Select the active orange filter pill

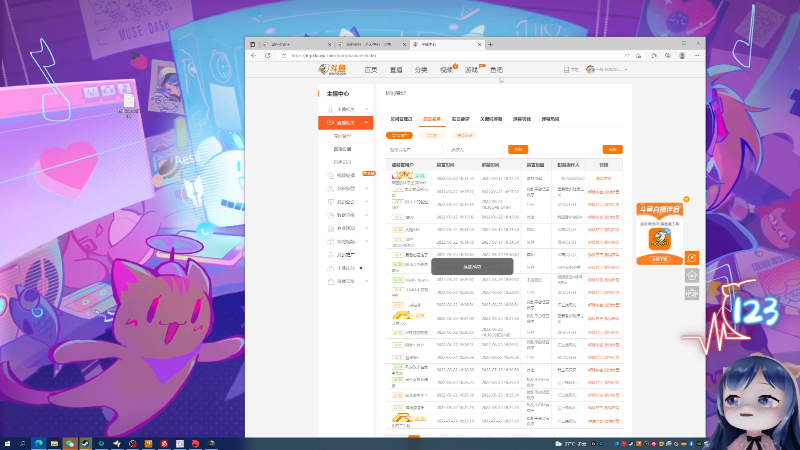[x=399, y=135]
